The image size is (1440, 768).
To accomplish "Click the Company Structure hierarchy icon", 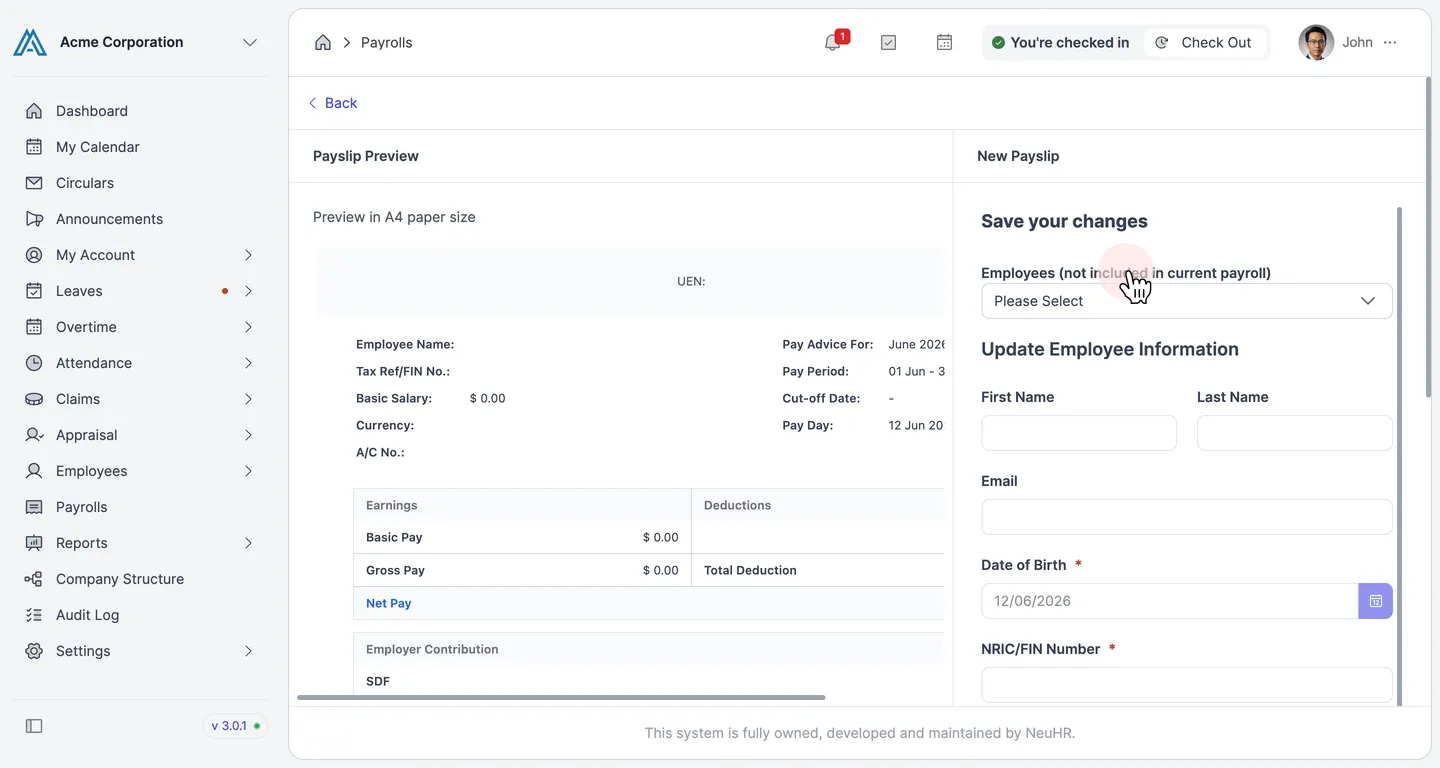I will click(x=34, y=579).
